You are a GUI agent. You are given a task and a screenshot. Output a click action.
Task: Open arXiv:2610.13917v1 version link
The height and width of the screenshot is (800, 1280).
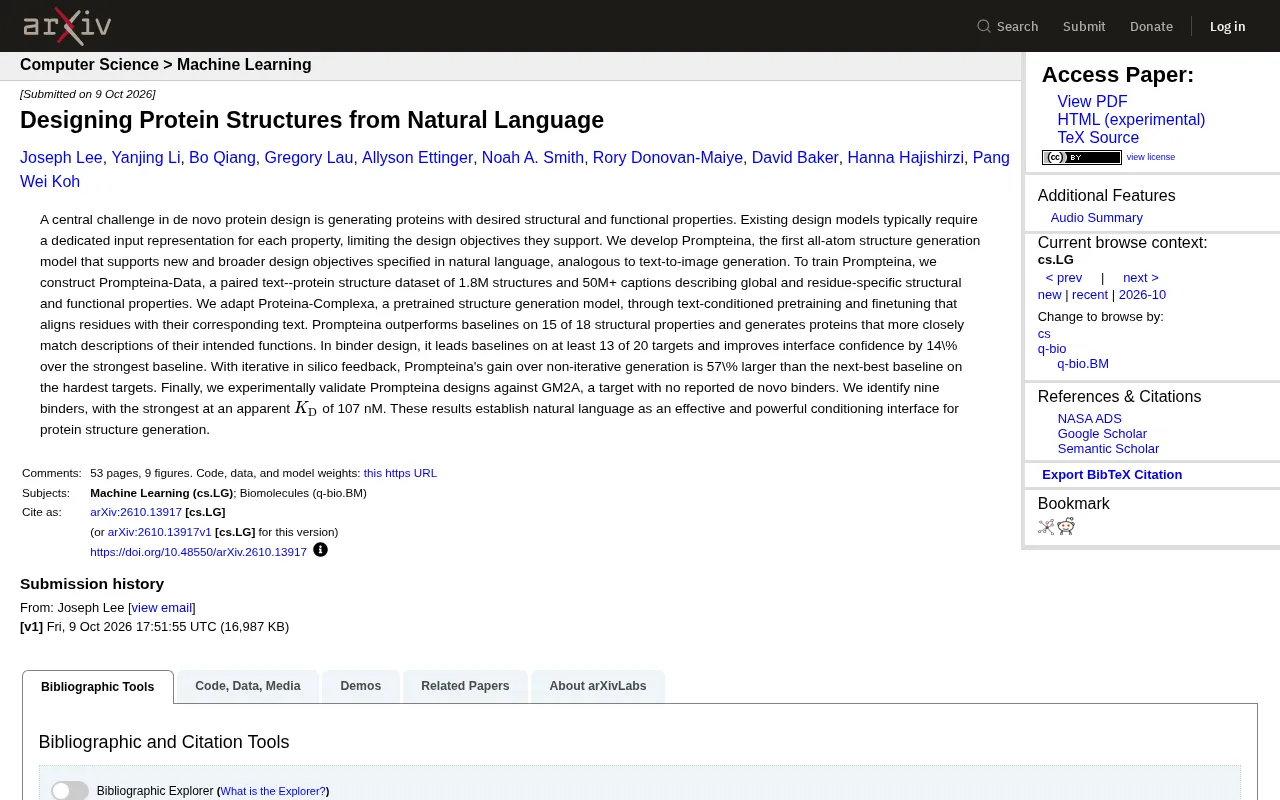coord(160,532)
